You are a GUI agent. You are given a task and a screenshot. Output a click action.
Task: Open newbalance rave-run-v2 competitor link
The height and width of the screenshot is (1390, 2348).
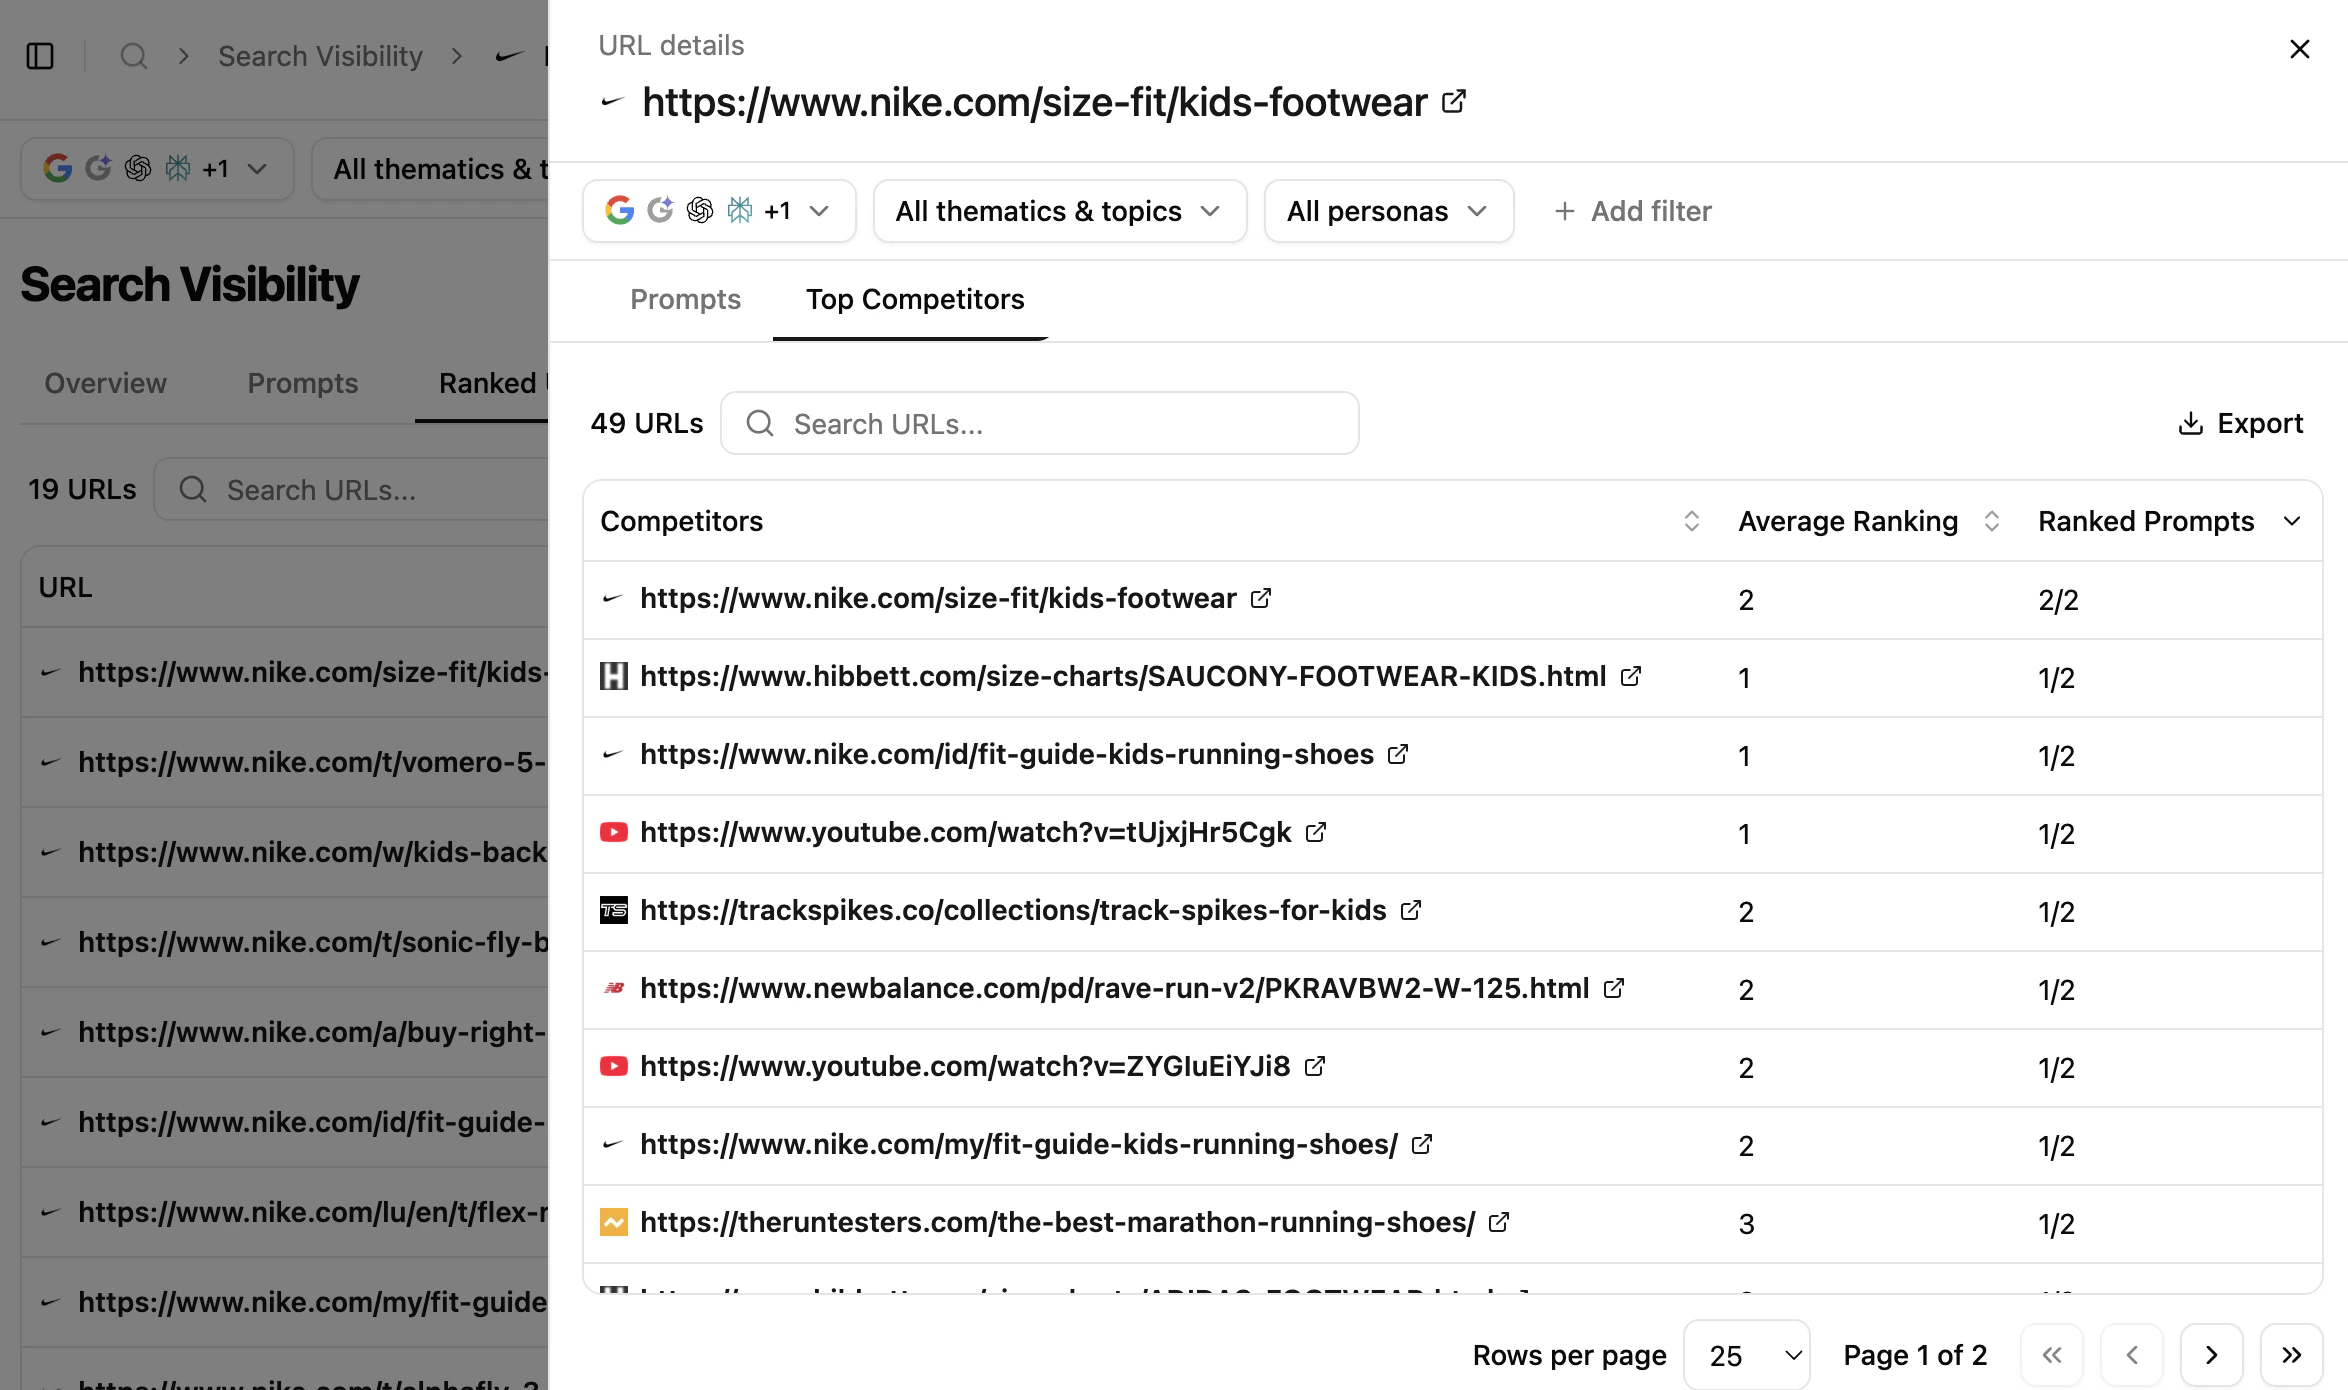coord(1114,988)
